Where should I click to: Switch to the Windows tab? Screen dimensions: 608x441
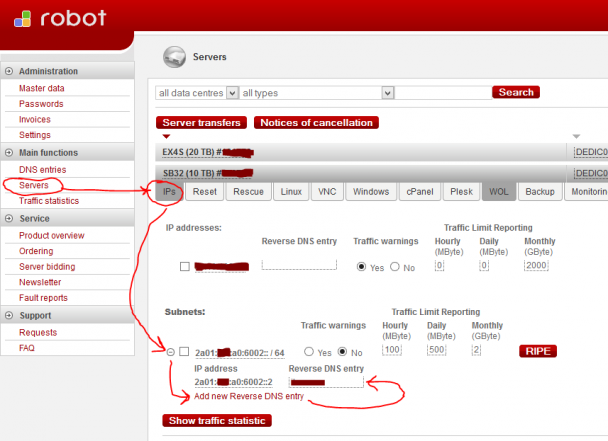tap(371, 192)
